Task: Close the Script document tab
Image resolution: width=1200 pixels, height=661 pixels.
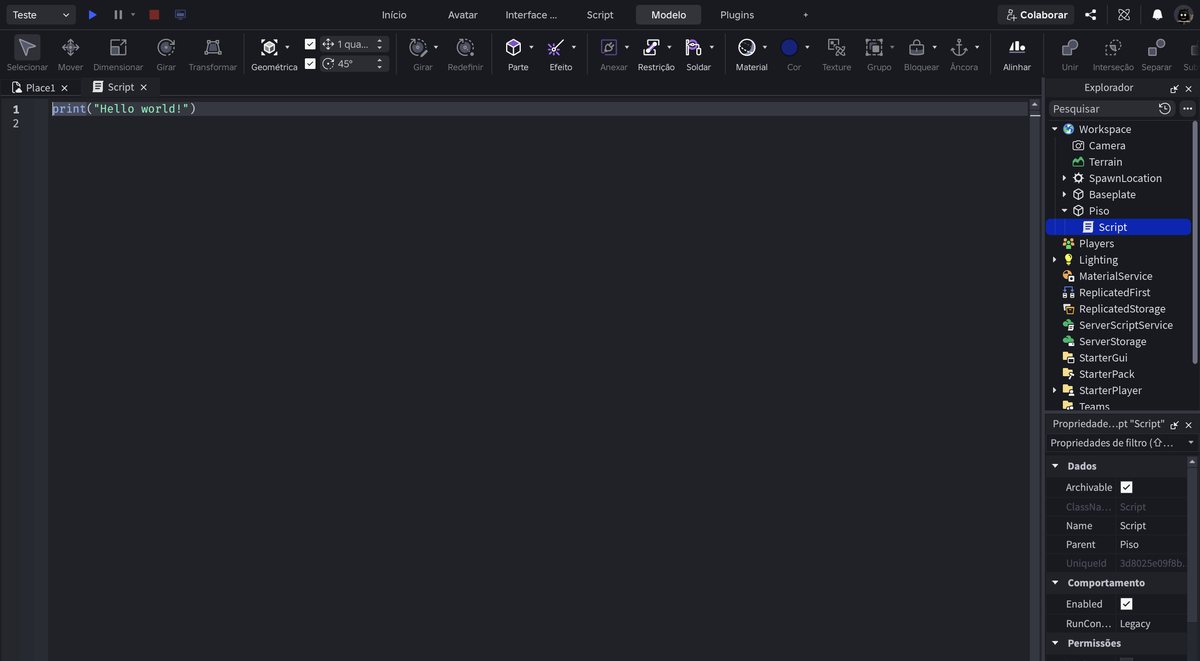Action: (x=144, y=87)
